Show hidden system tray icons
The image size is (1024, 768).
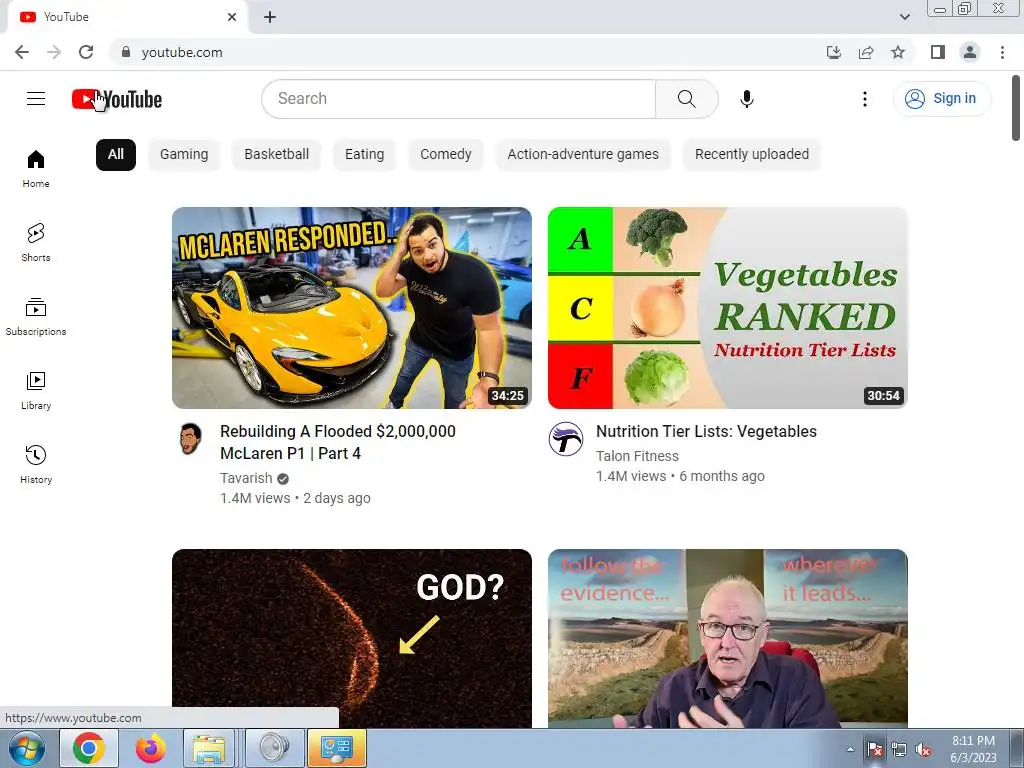tap(850, 749)
